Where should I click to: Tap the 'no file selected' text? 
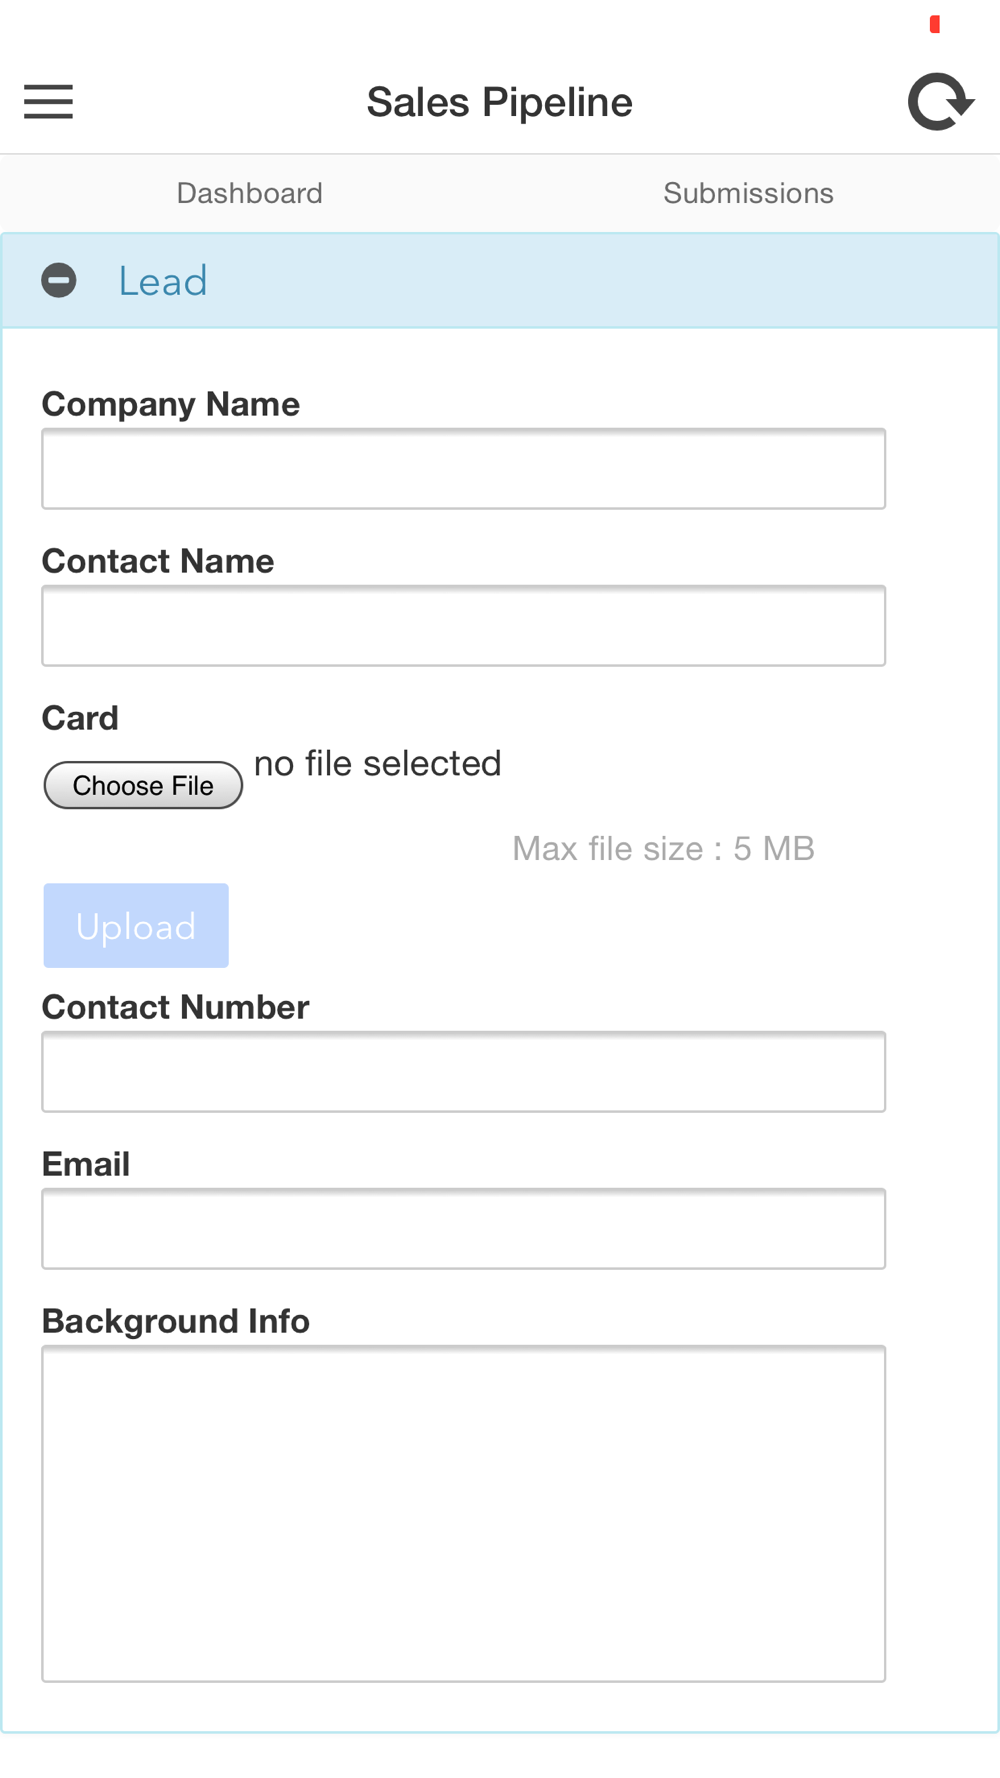pos(378,763)
